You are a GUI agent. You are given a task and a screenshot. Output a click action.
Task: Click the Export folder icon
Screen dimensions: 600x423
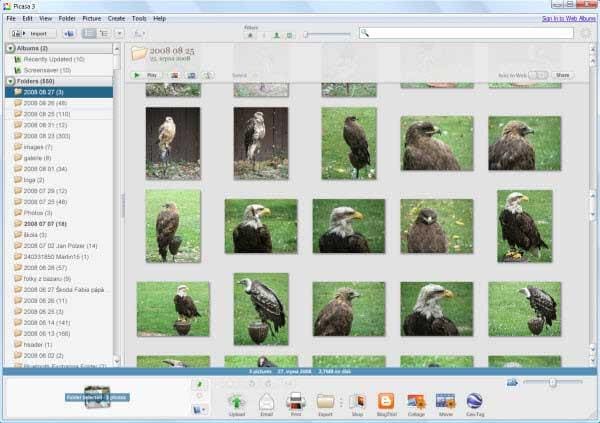pyautogui.click(x=325, y=404)
